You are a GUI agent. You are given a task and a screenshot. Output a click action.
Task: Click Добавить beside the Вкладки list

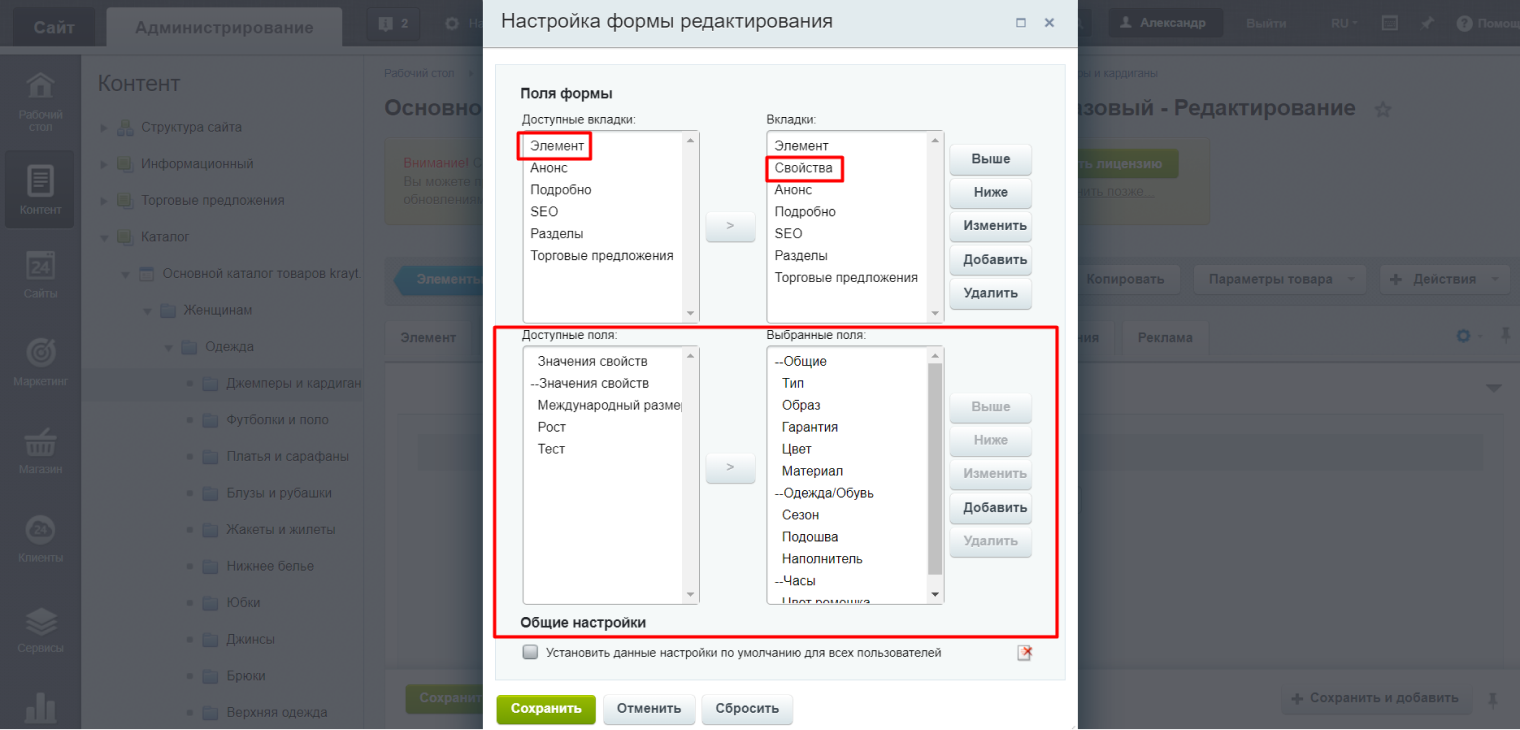pos(991,260)
